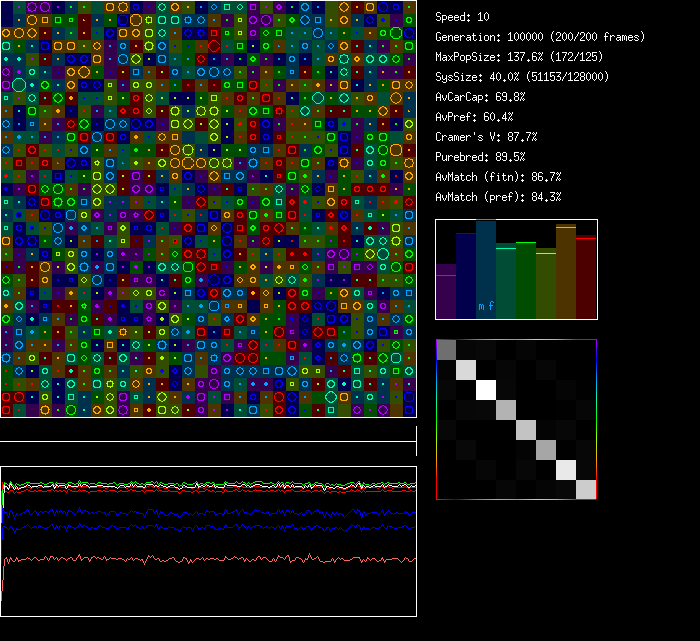The image size is (700, 641).
Task: Select the Generation counter text
Action: pos(540,37)
